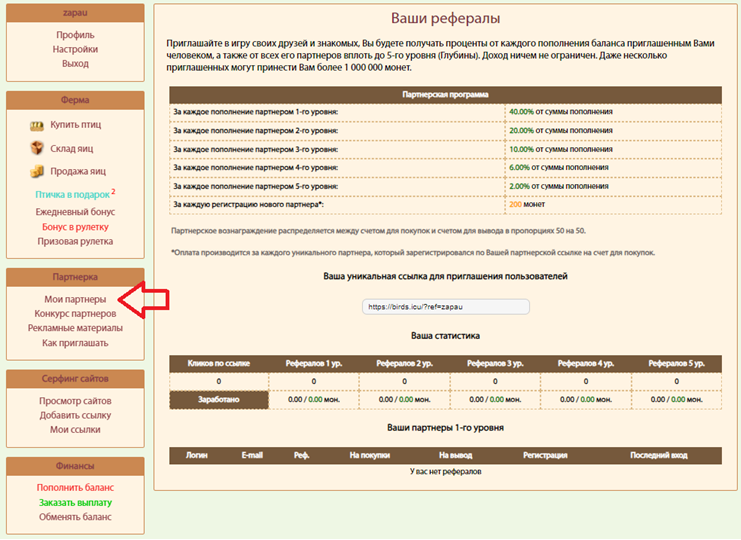This screenshot has height=540, width=741.
Task: Click the Партнерская программа table header
Action: click(x=445, y=95)
